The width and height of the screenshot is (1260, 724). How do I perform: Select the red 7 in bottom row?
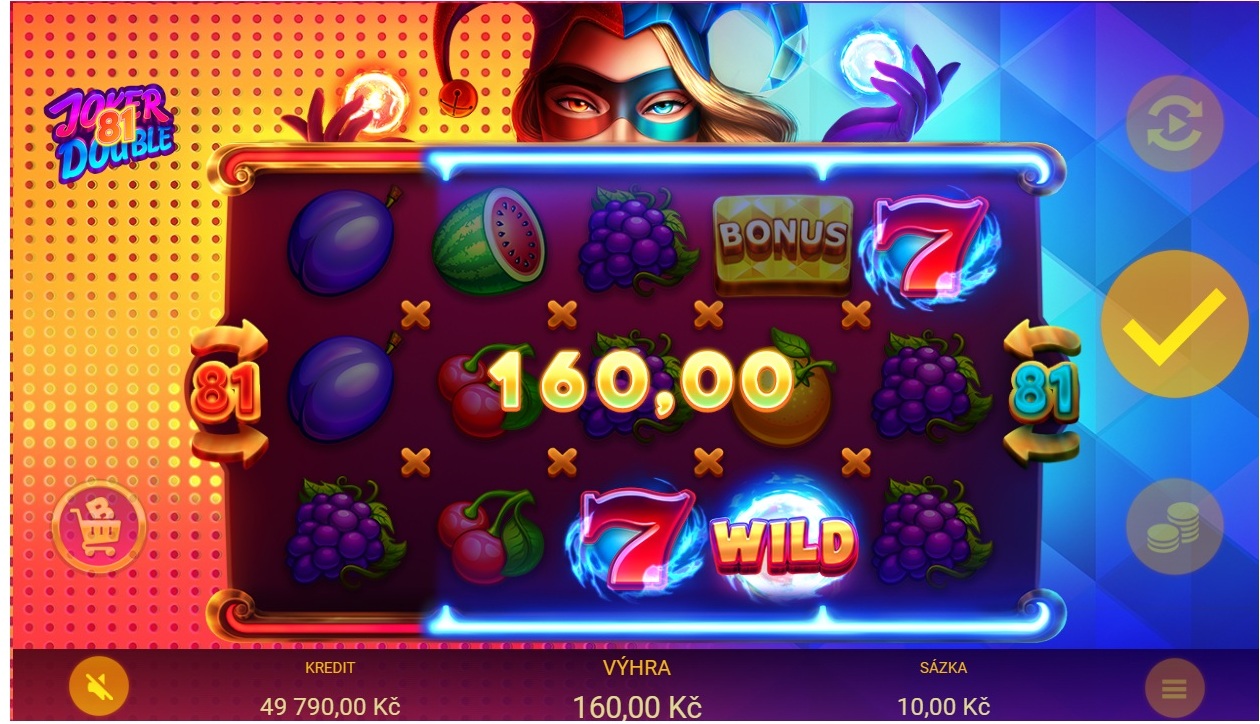[634, 541]
